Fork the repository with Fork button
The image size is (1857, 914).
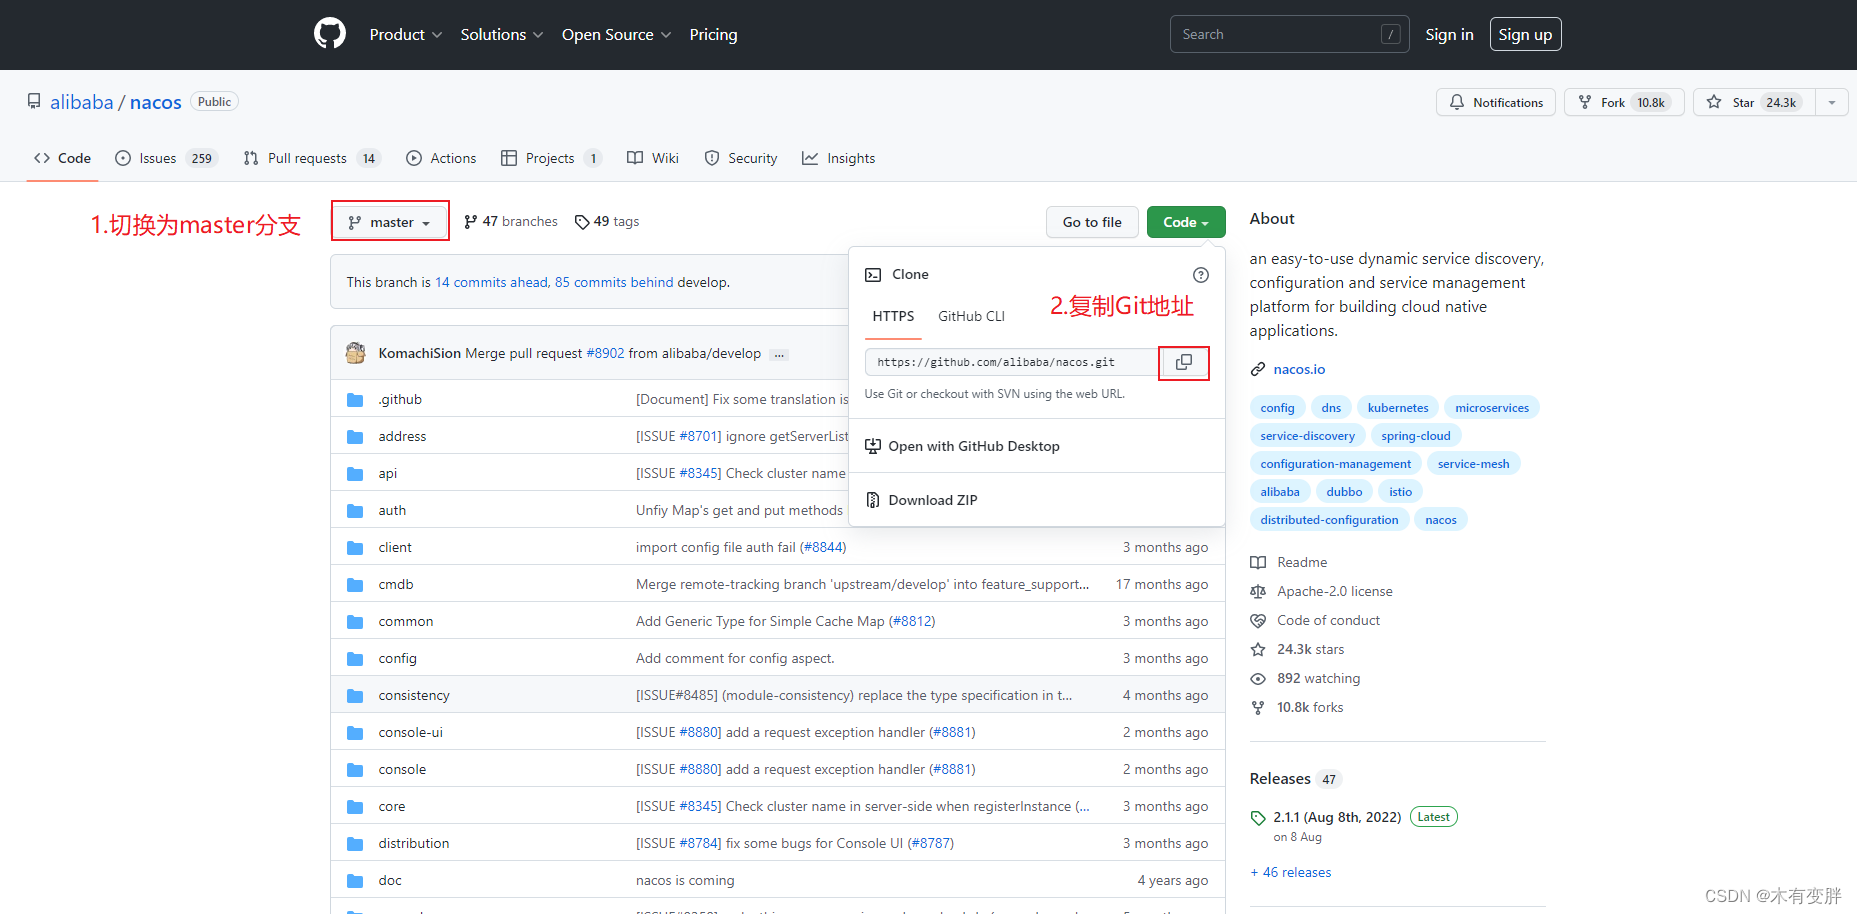[1624, 102]
